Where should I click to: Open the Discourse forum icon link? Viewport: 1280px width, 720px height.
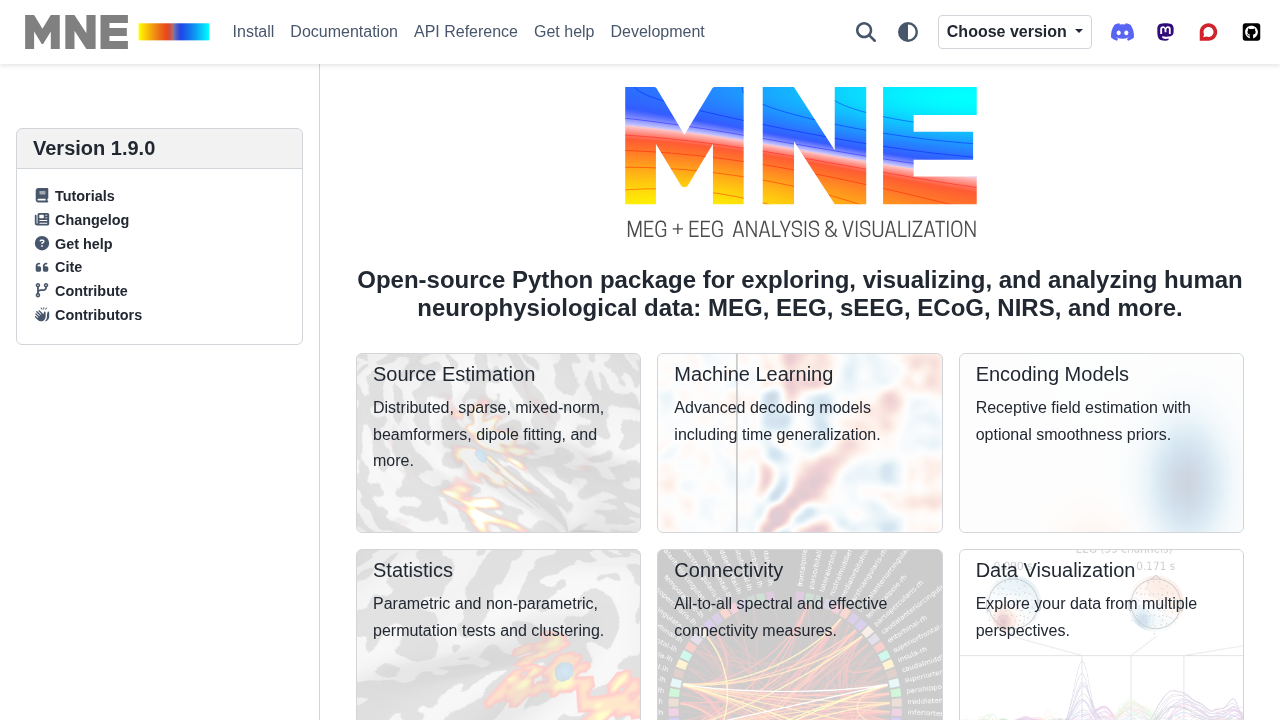coord(1208,32)
